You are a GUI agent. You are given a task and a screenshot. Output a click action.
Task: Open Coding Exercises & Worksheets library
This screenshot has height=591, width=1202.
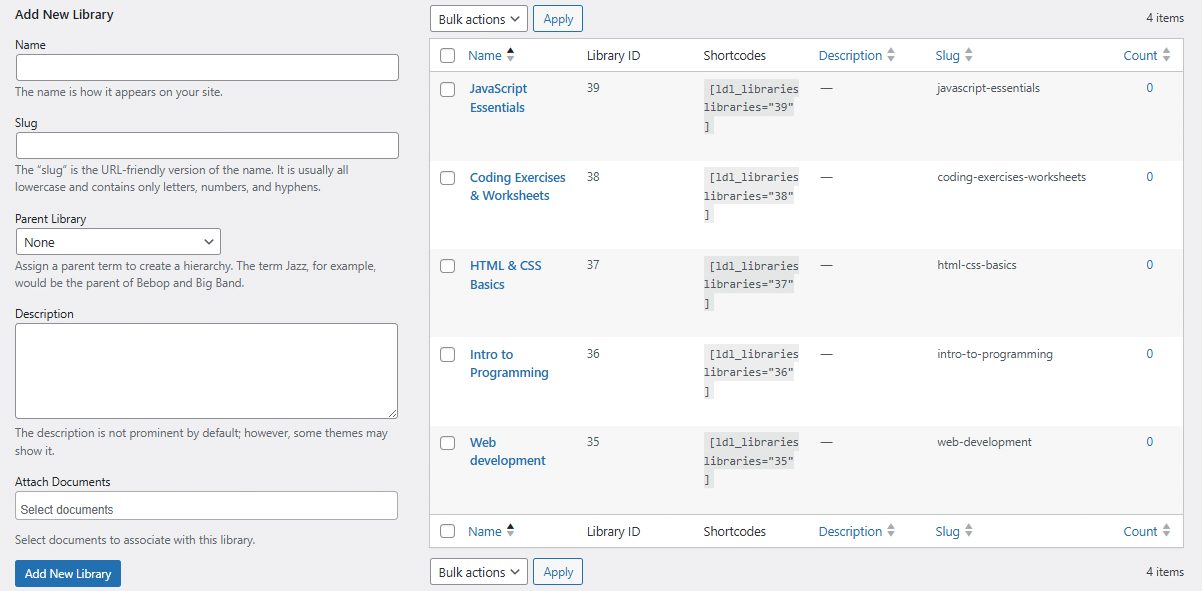518,187
